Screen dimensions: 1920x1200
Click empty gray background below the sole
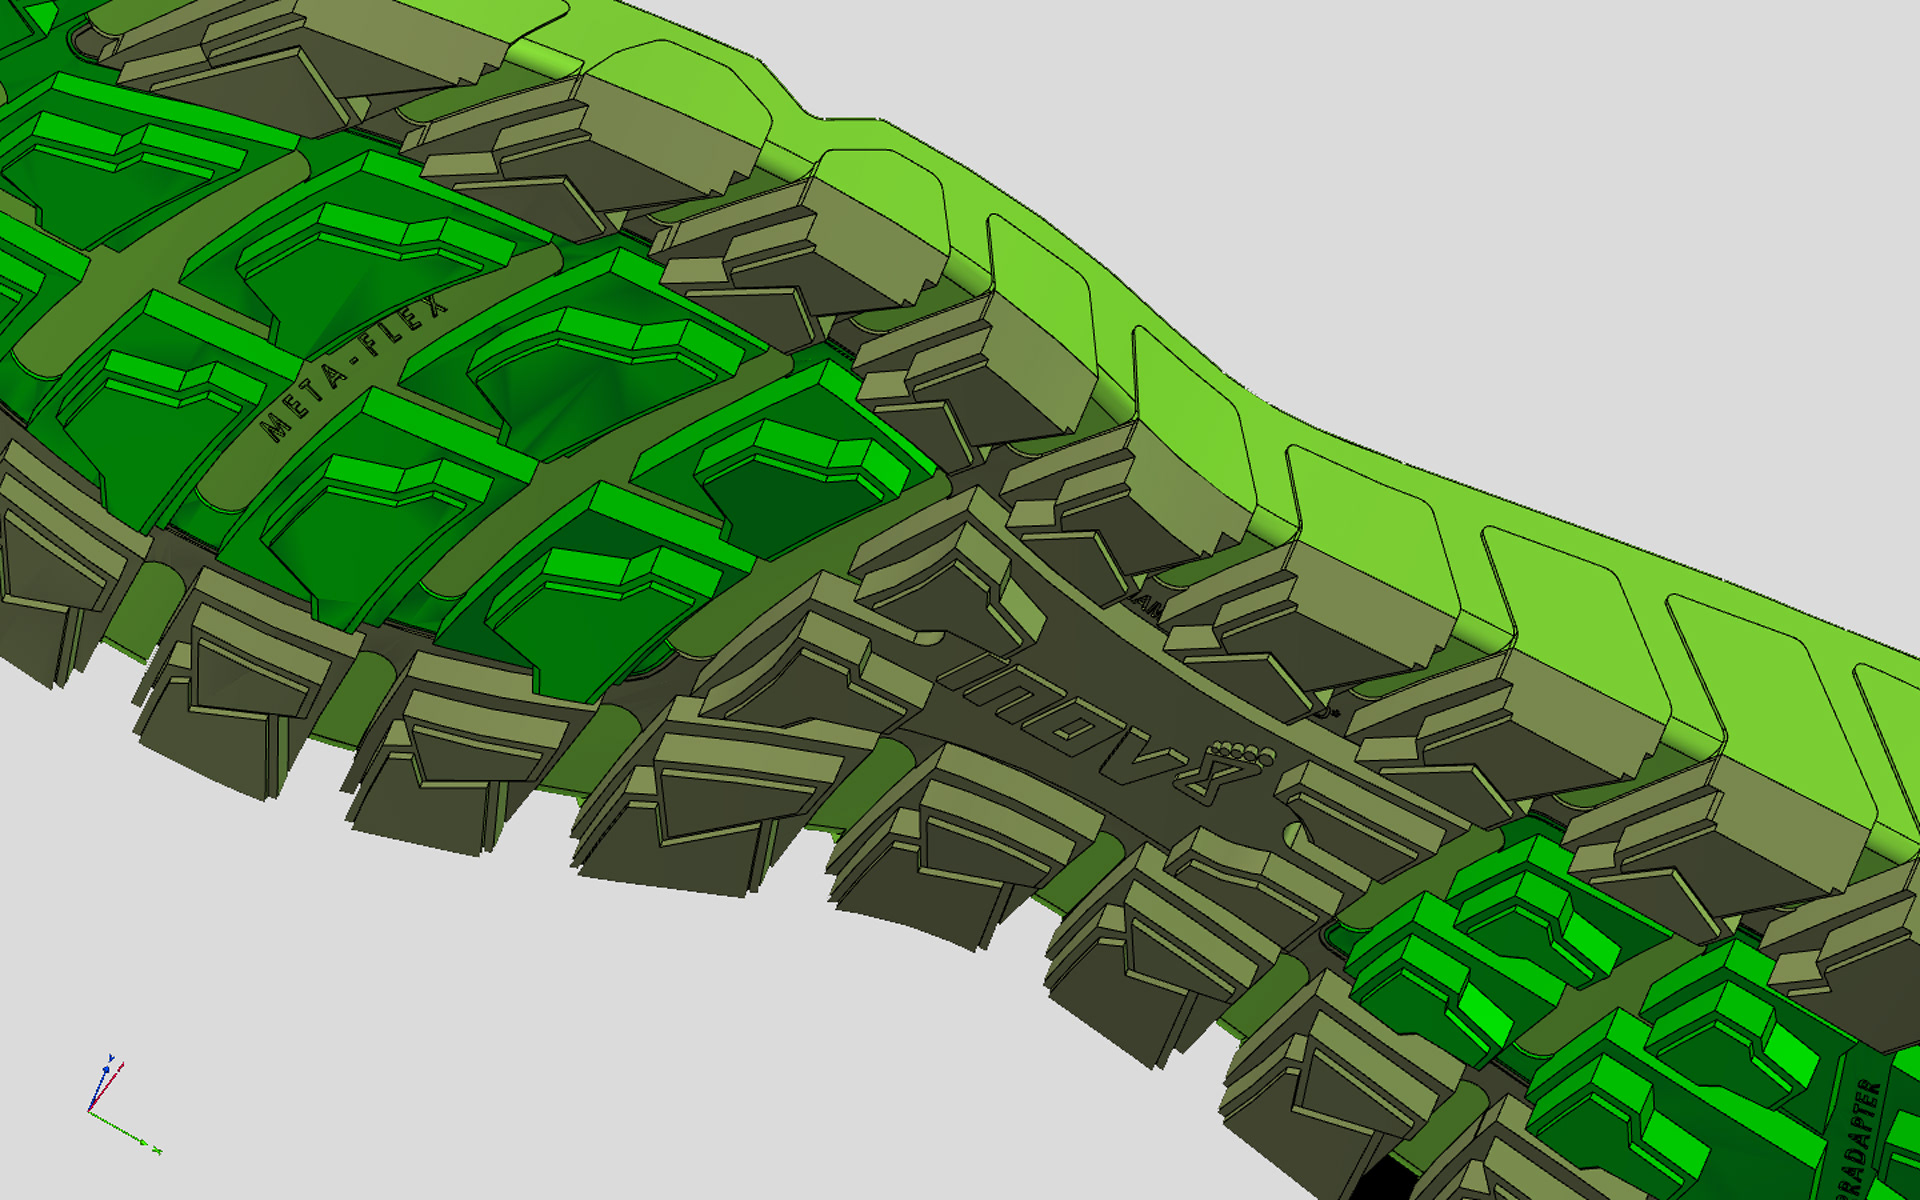point(600,1000)
